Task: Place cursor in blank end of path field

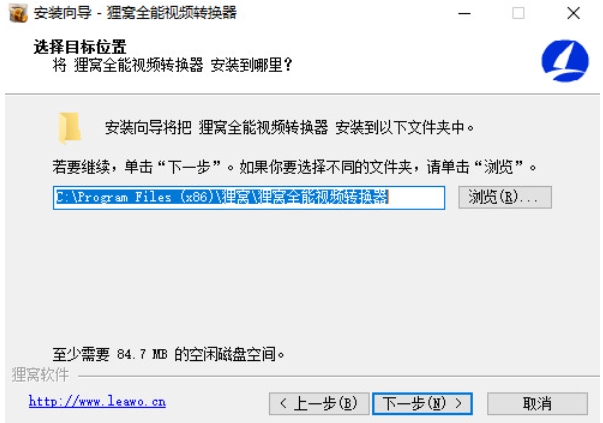Action: (416, 198)
